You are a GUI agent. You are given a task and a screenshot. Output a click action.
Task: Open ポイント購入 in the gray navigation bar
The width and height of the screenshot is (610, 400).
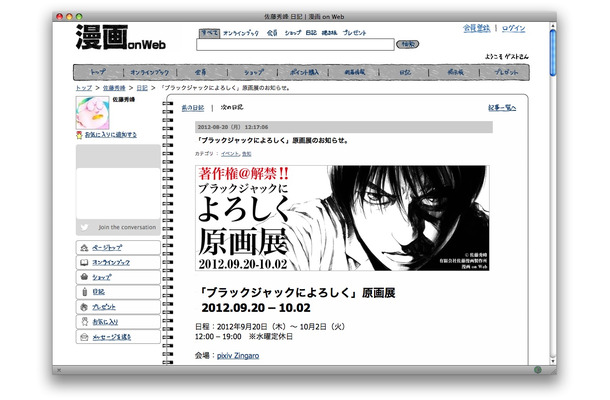[304, 72]
